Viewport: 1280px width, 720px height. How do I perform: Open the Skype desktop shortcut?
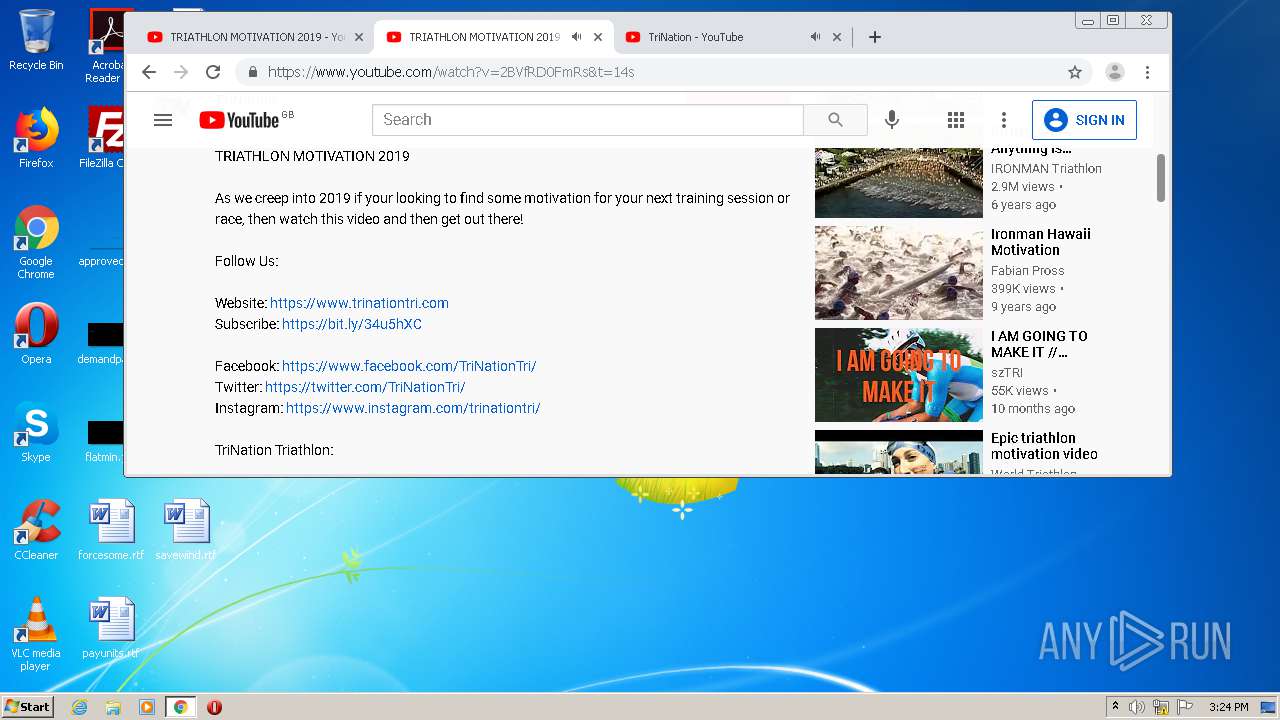(x=36, y=432)
